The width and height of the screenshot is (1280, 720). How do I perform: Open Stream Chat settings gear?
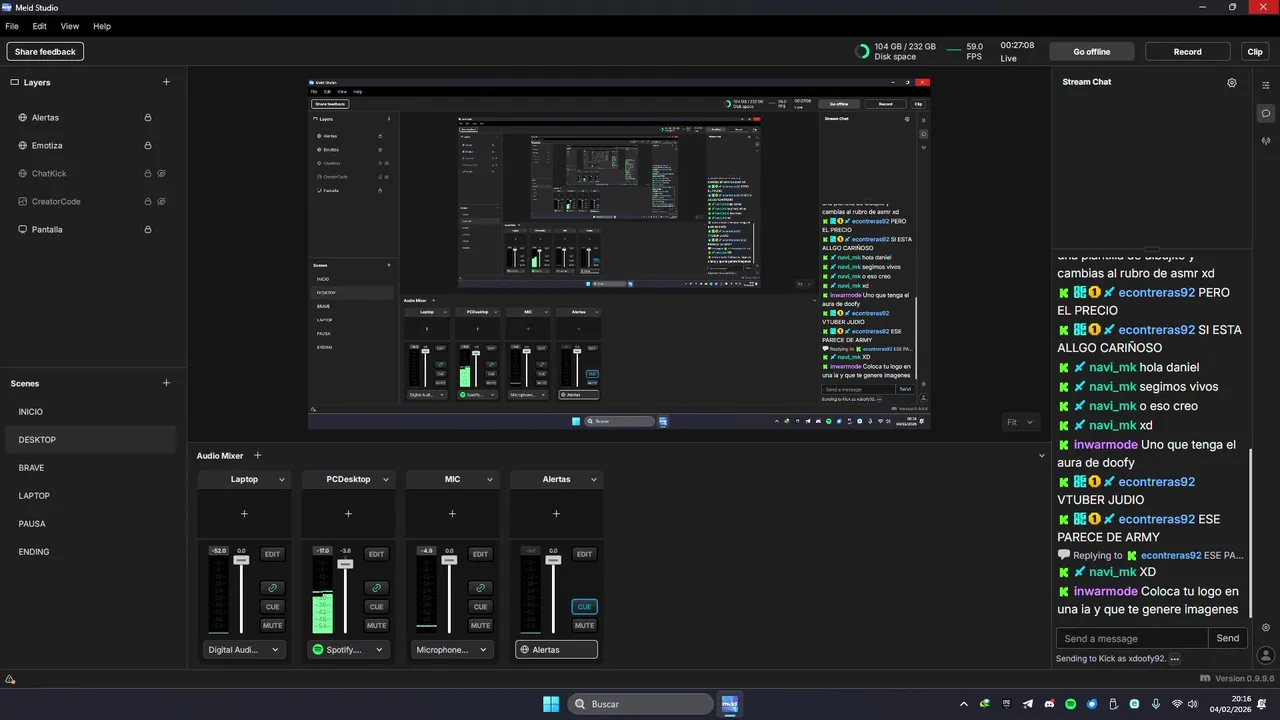pyautogui.click(x=1232, y=83)
